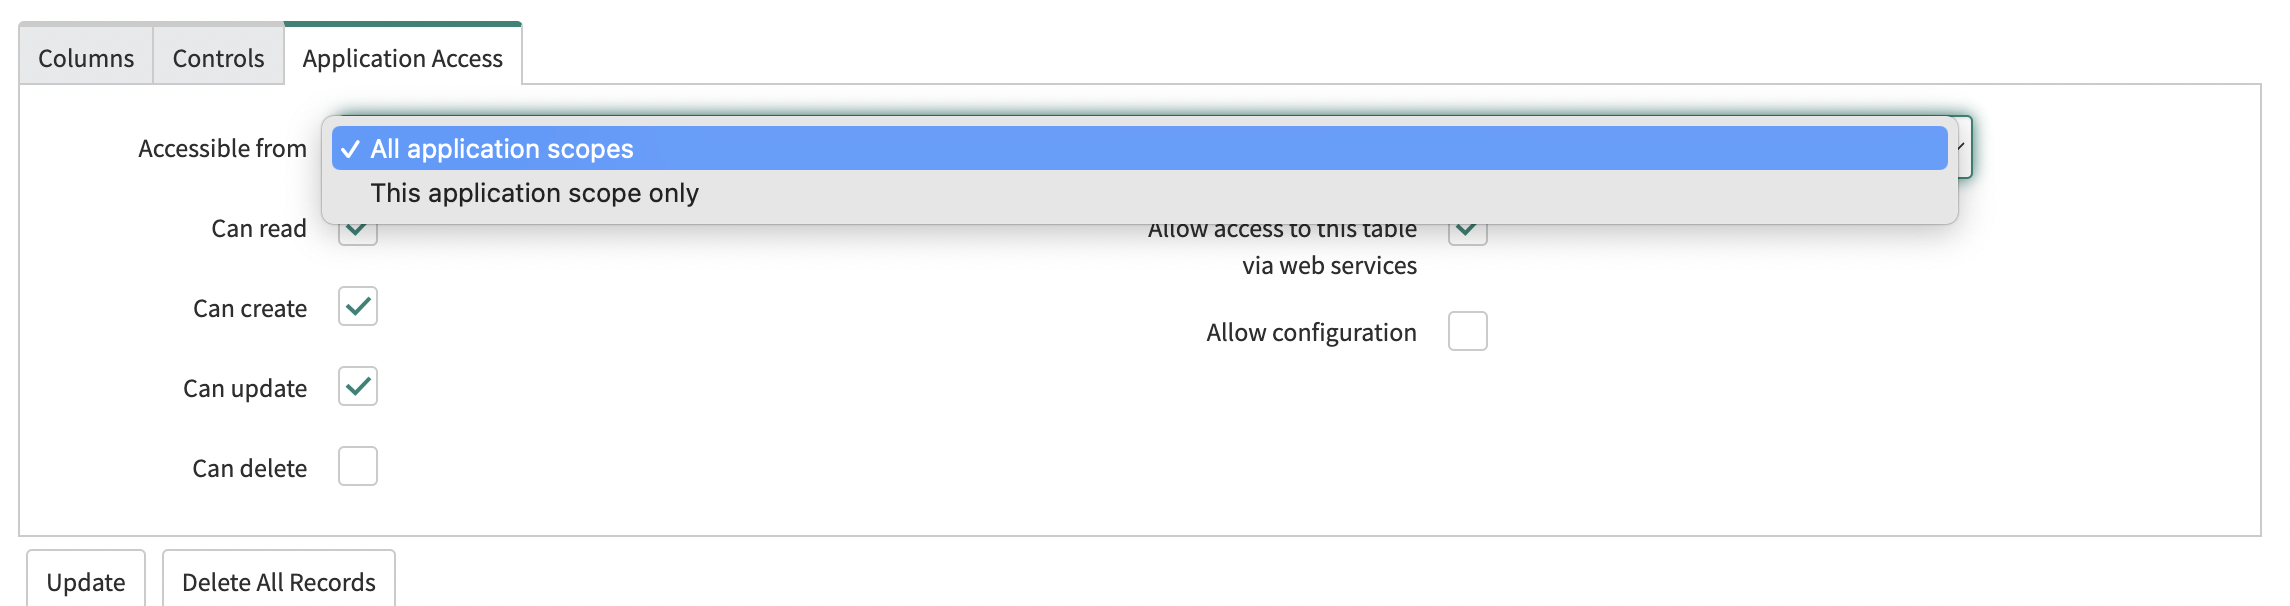This screenshot has height=606, width=2290.
Task: Click the "Can update" label text
Action: (x=245, y=389)
